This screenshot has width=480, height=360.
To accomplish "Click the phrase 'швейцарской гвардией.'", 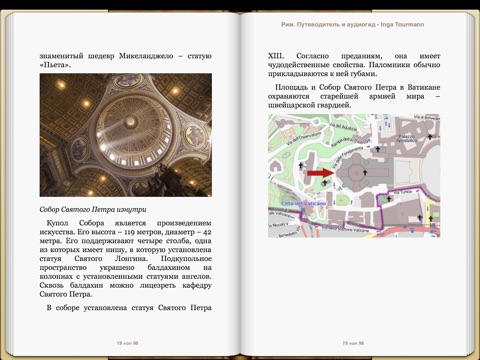I will (x=310, y=105).
